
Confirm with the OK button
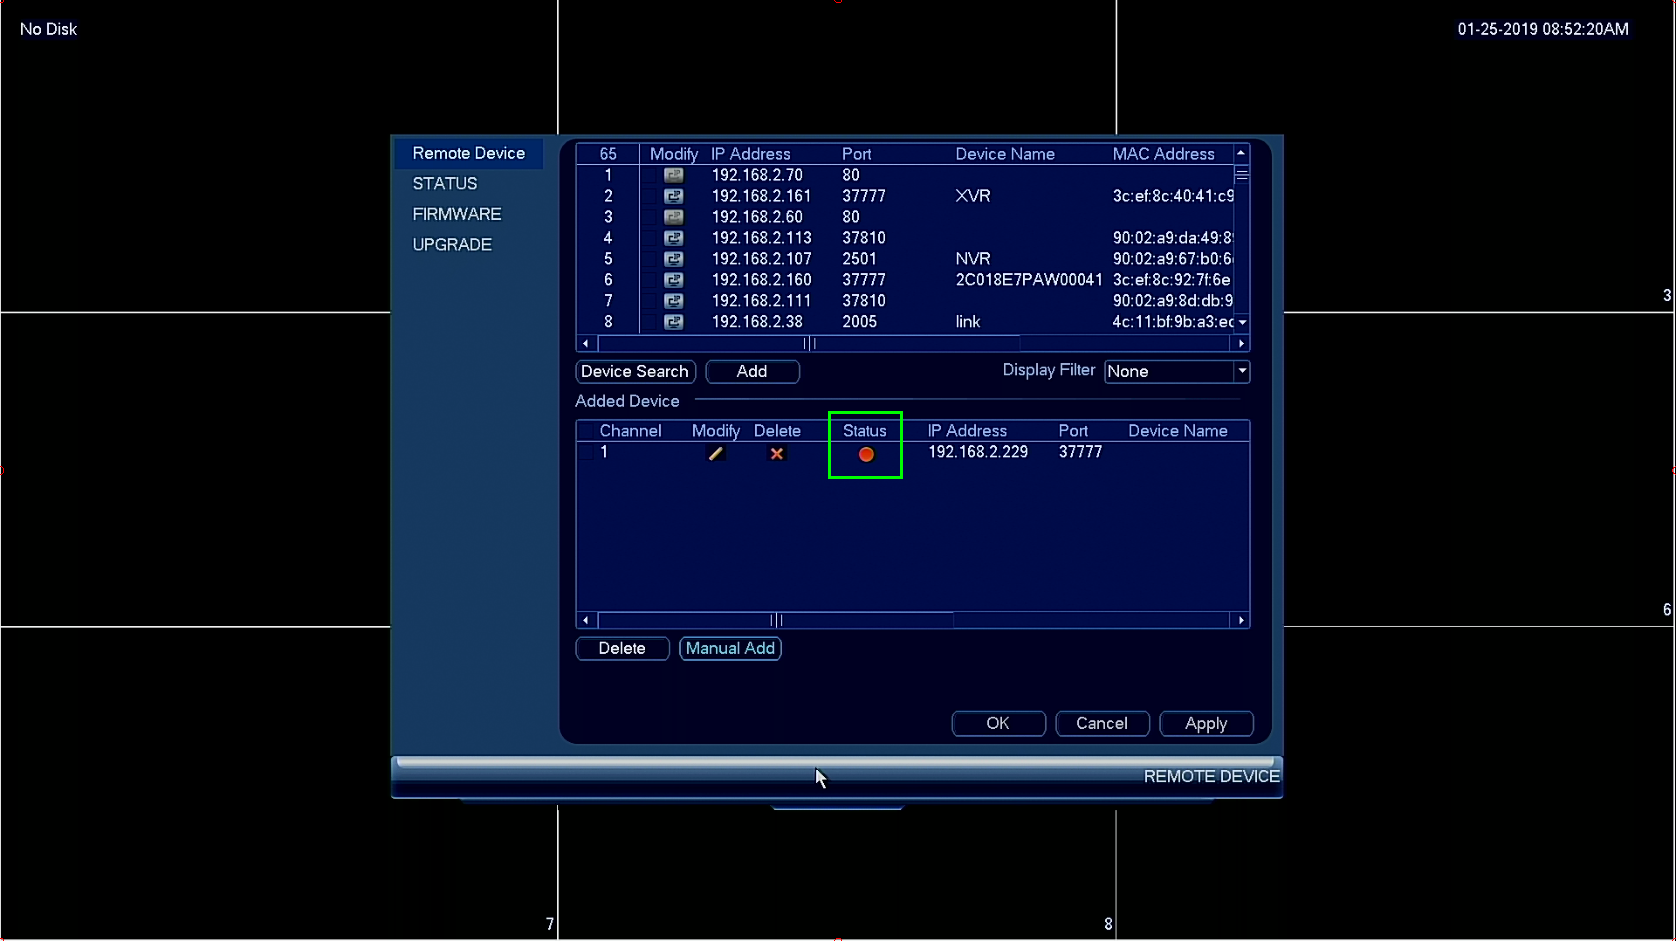(x=998, y=723)
